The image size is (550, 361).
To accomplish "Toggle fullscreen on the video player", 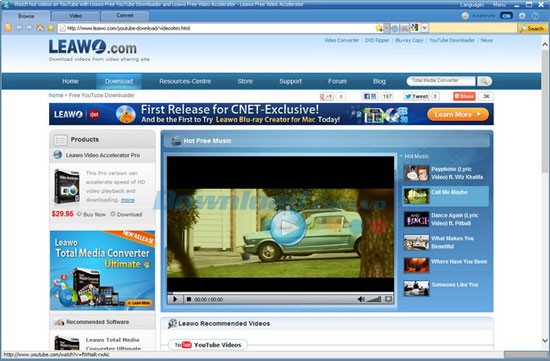I will [x=388, y=299].
